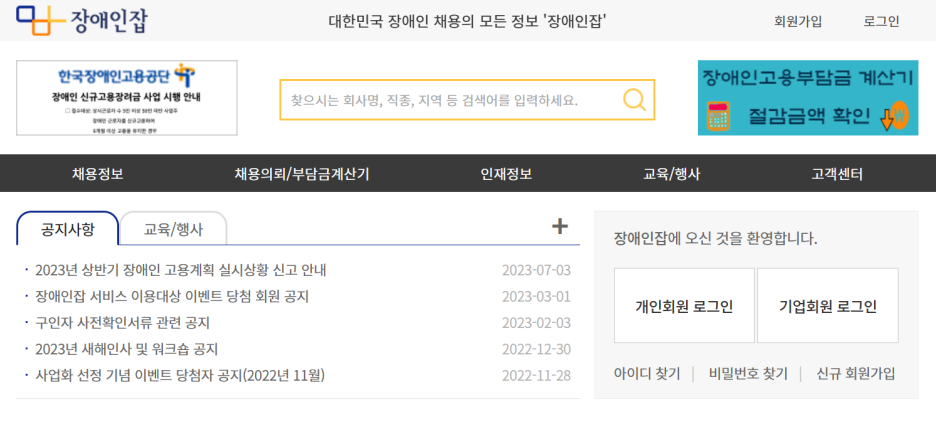Click the 비밀번호 찾기 link

click(x=748, y=374)
